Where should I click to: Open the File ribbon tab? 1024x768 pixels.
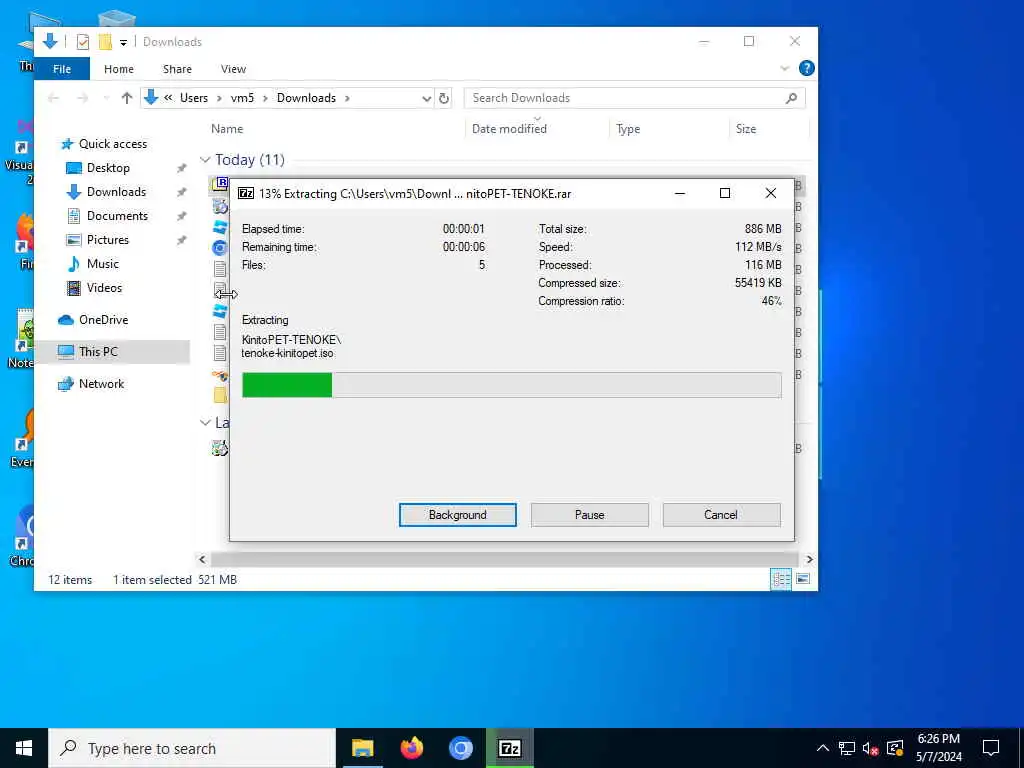point(62,69)
